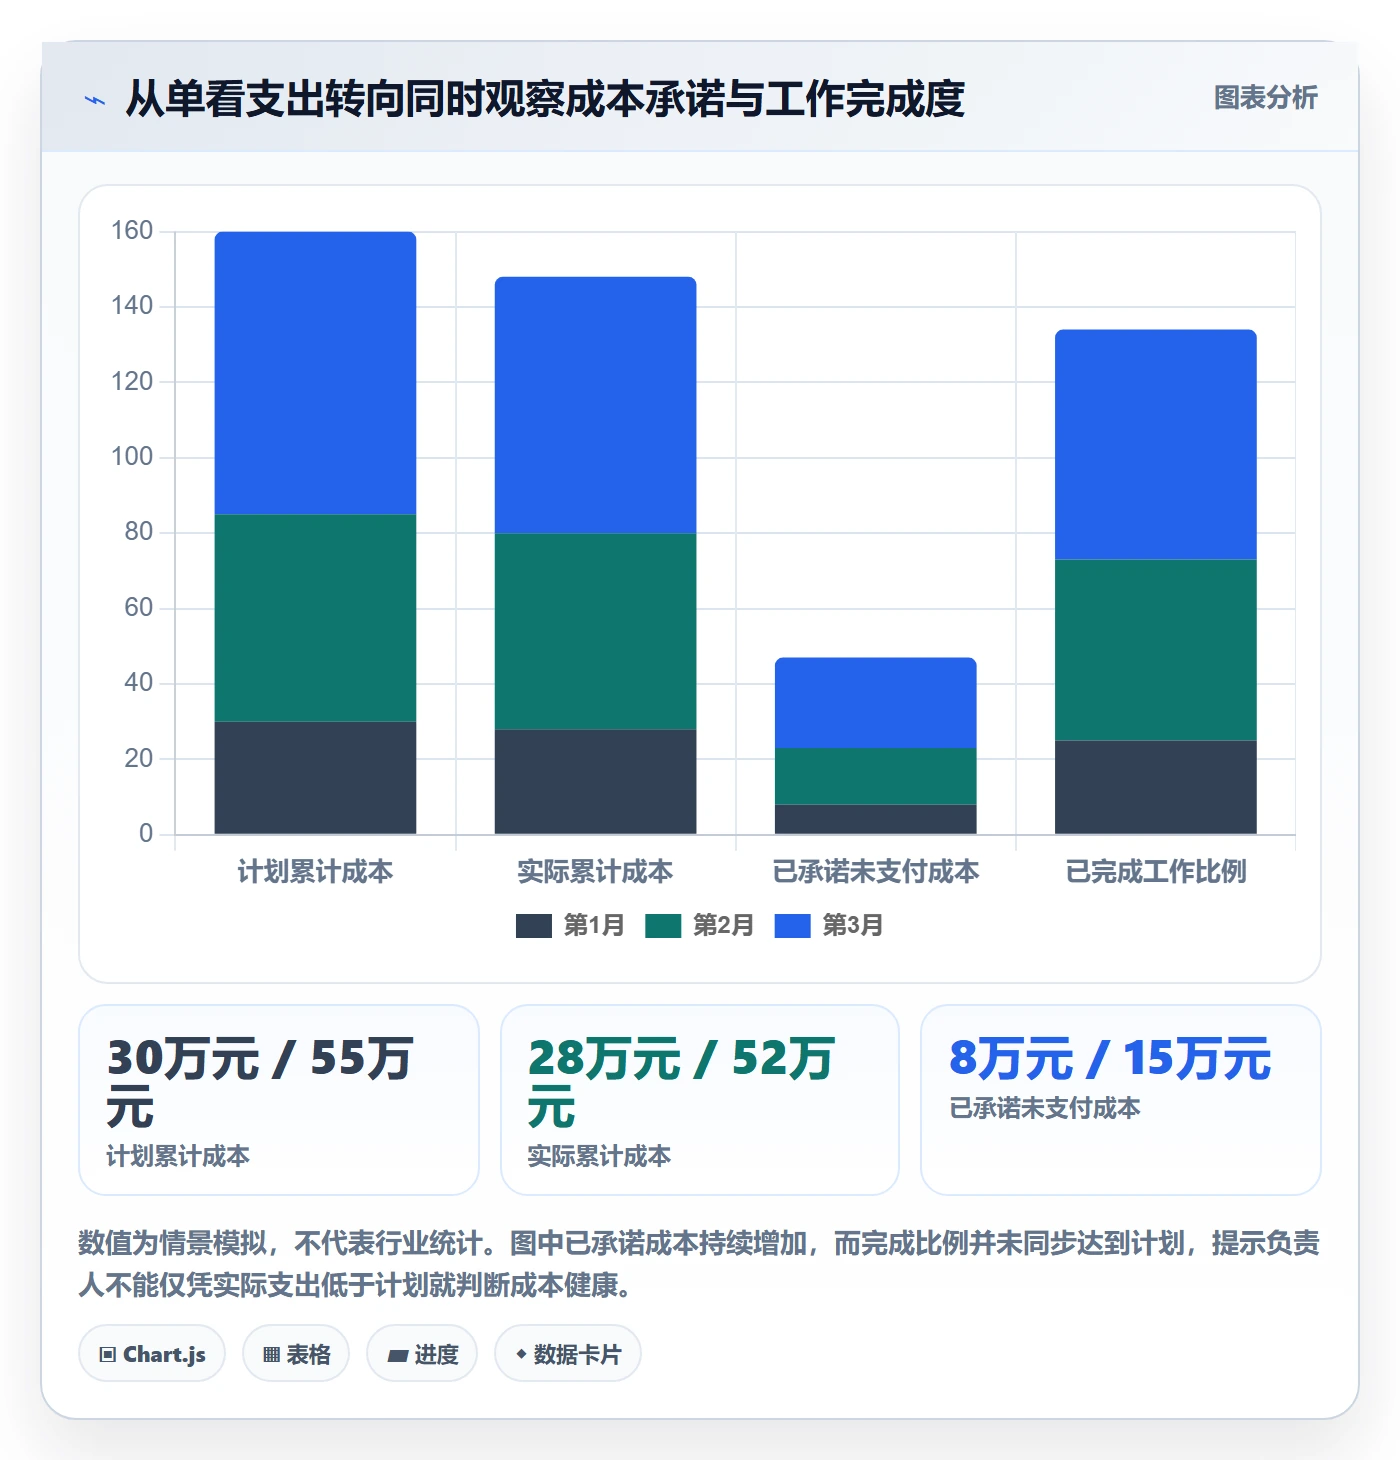Click the 已完成工作比例 x-axis label
The height and width of the screenshot is (1460, 1400).
(x=1156, y=872)
